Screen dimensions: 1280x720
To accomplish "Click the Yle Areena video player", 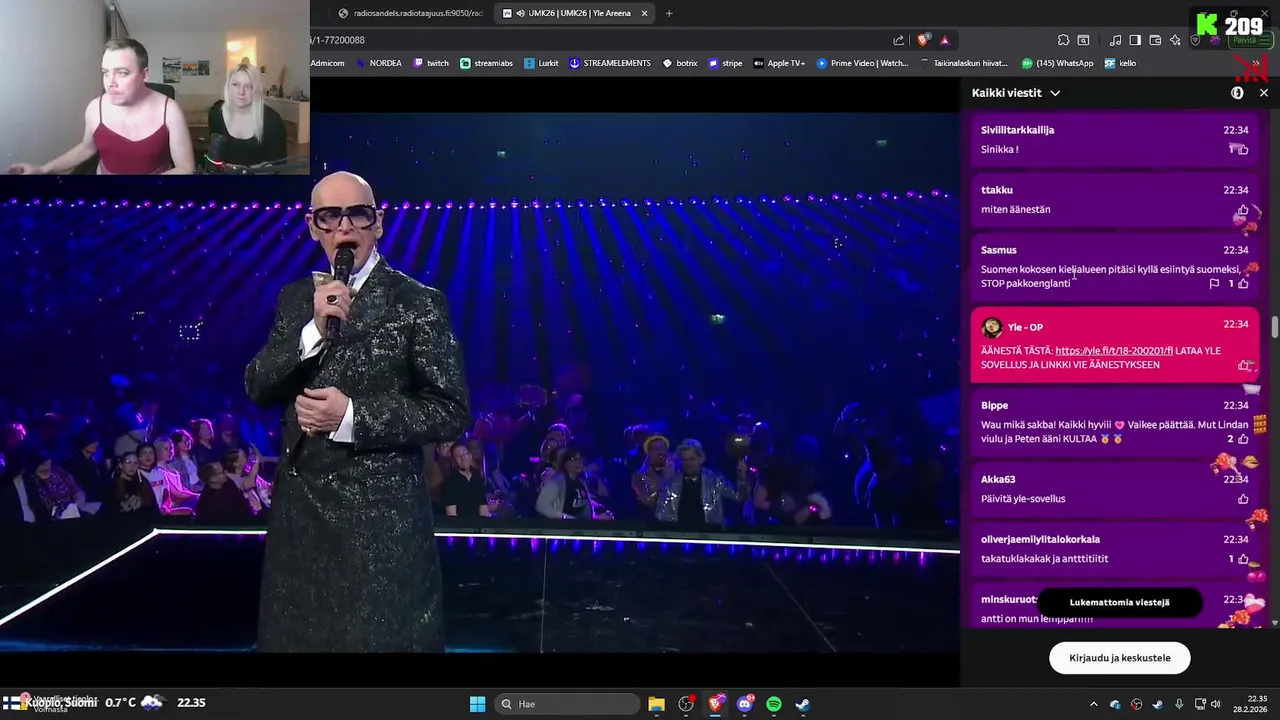I will pos(480,380).
